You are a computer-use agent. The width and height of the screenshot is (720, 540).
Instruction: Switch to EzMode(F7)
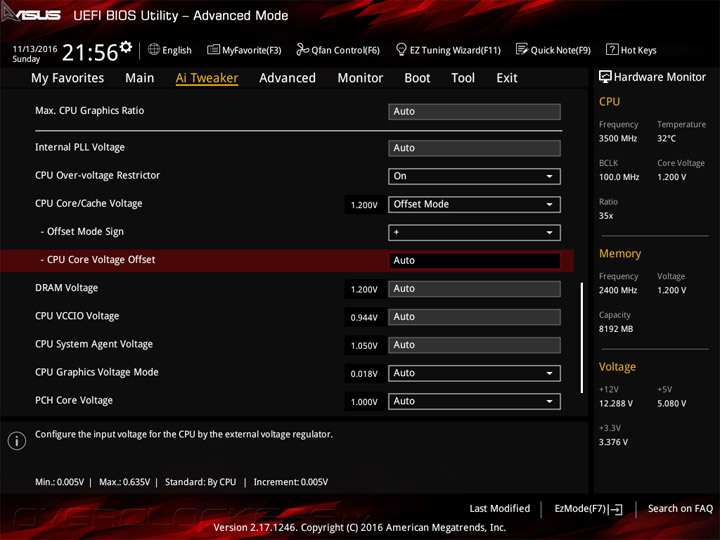tap(588, 509)
